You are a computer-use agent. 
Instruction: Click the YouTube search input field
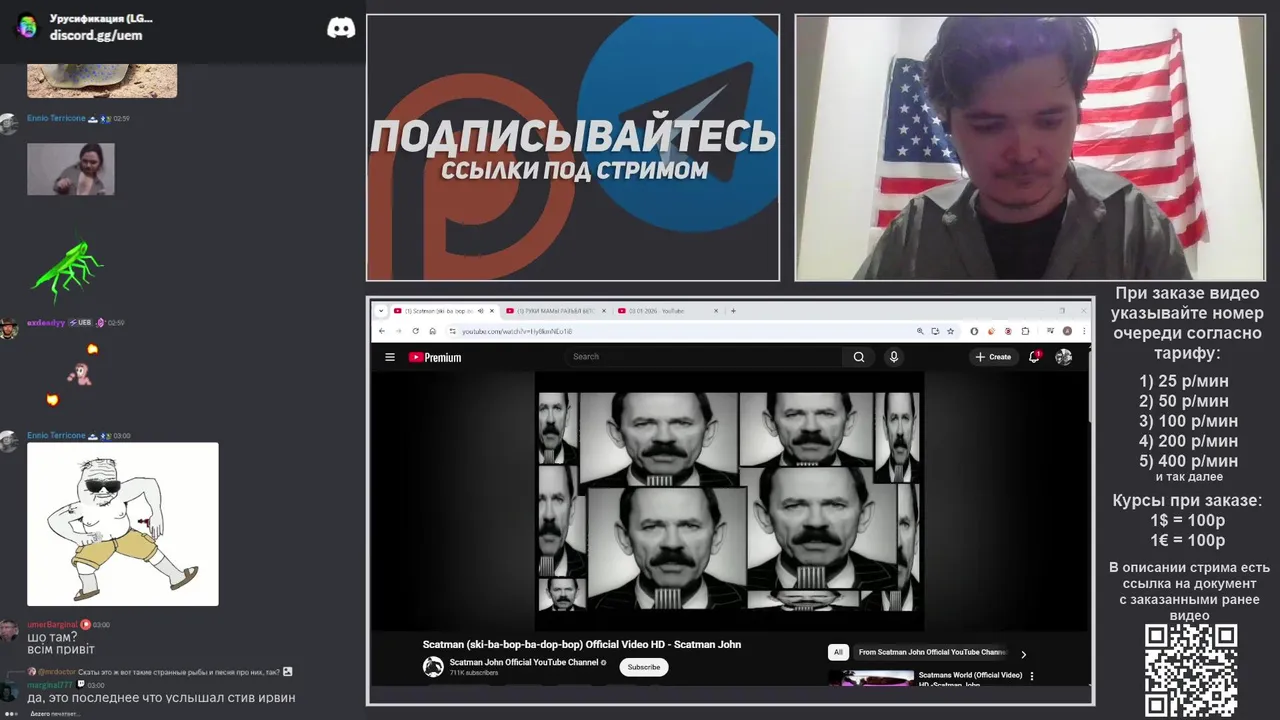pyautogui.click(x=705, y=356)
